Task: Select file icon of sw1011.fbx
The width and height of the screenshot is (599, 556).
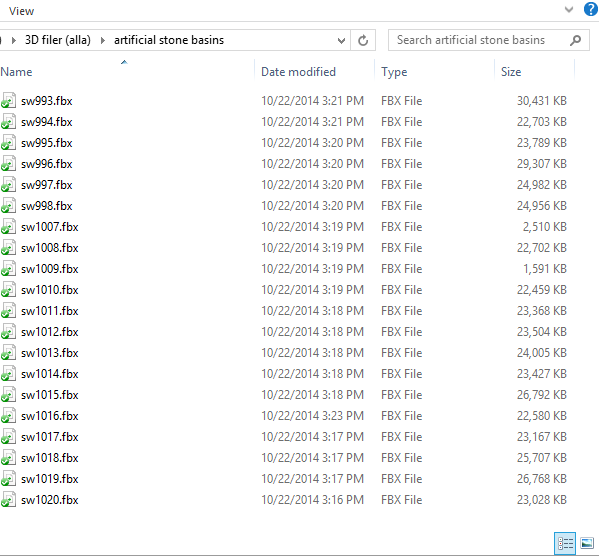Action: (8, 311)
